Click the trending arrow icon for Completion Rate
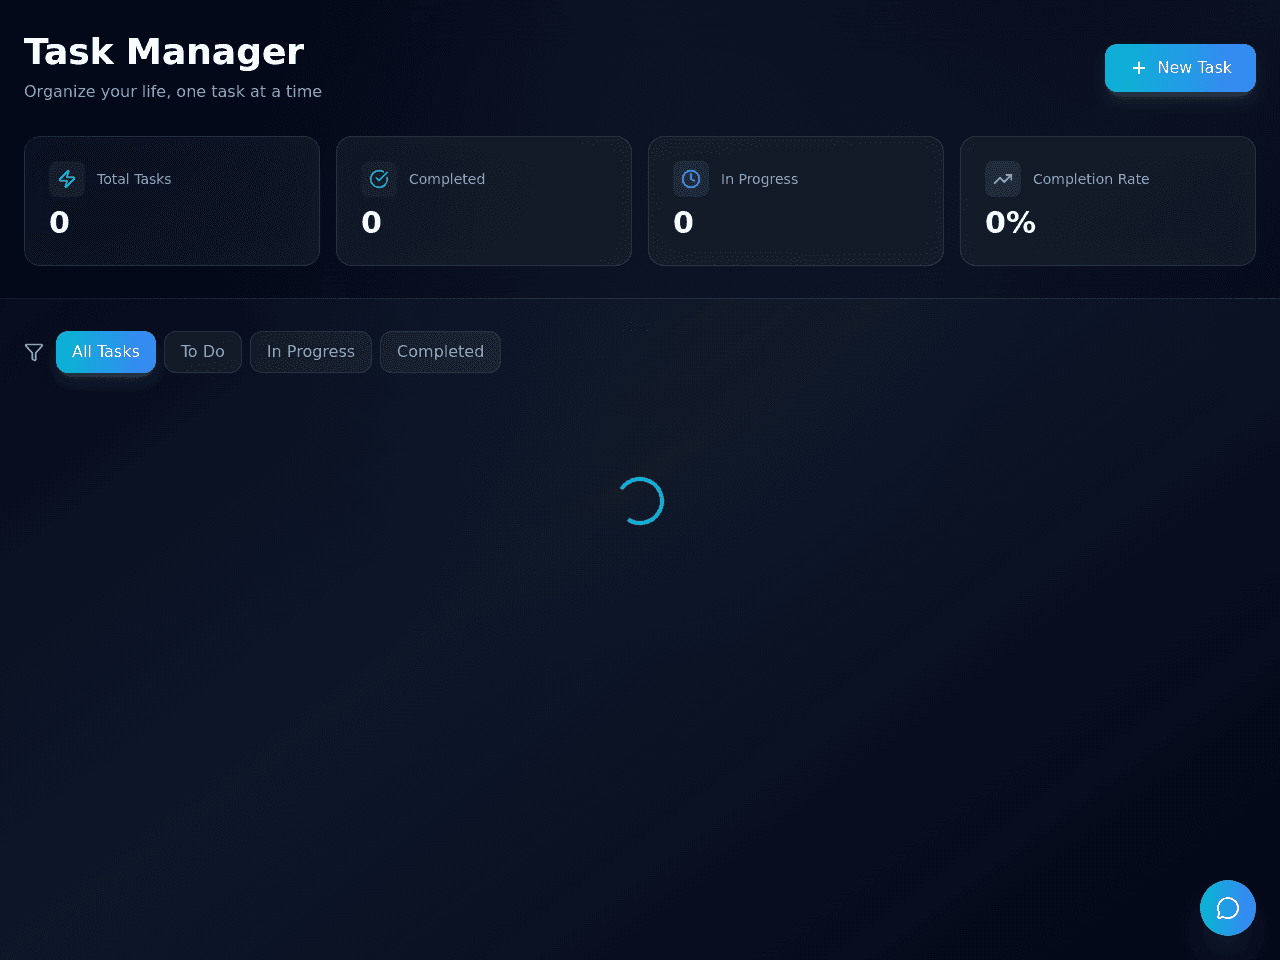 (1003, 179)
